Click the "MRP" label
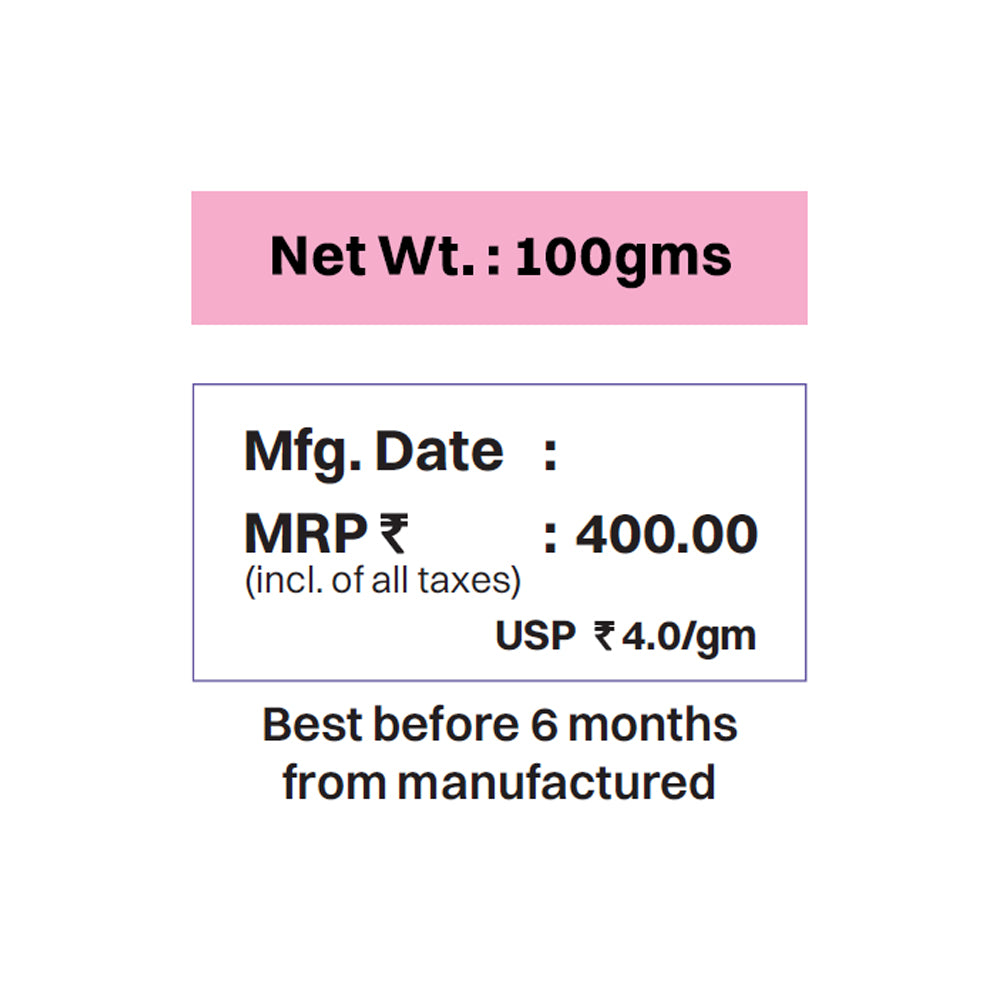Viewport: 1000px width, 1000px height. point(306,534)
